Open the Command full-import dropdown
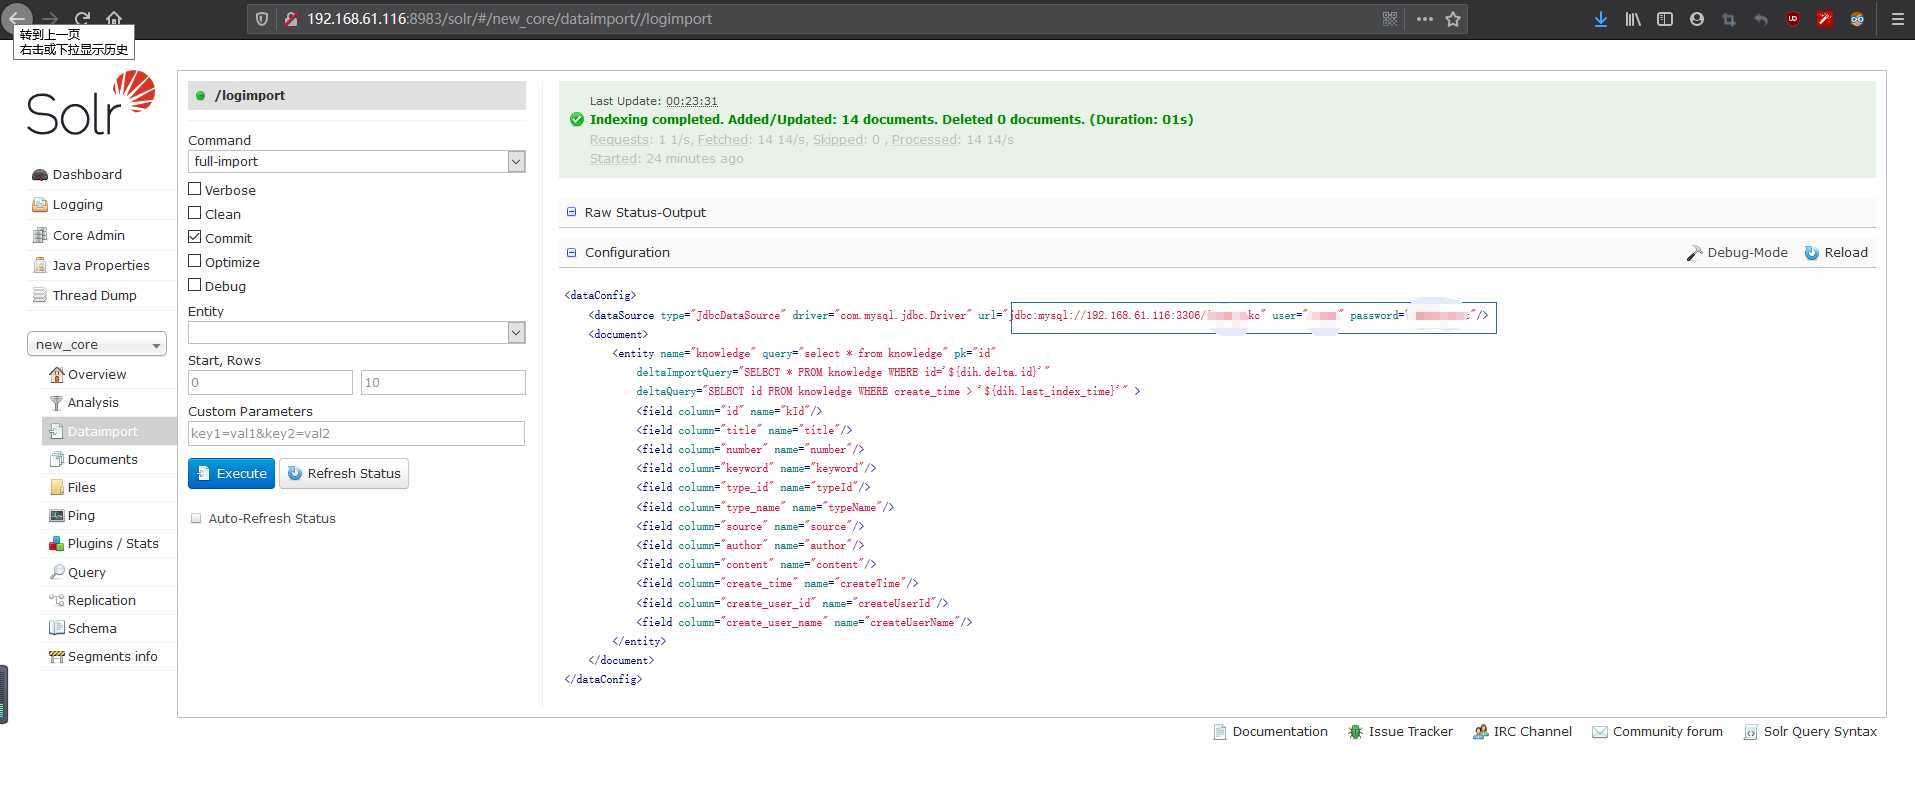1915x786 pixels. tap(357, 161)
